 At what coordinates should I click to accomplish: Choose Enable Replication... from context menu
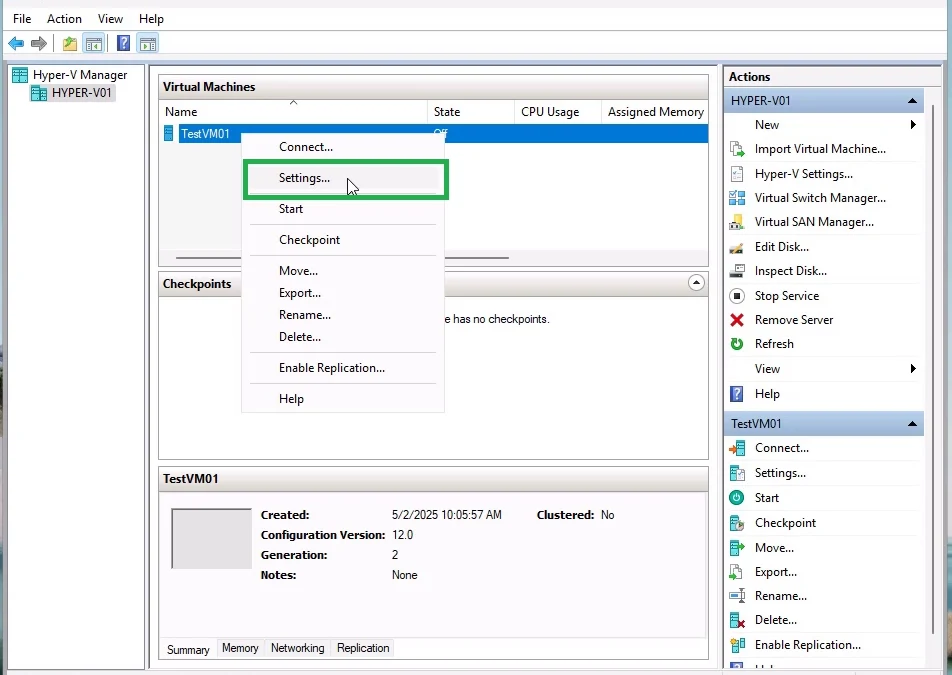[343, 368]
